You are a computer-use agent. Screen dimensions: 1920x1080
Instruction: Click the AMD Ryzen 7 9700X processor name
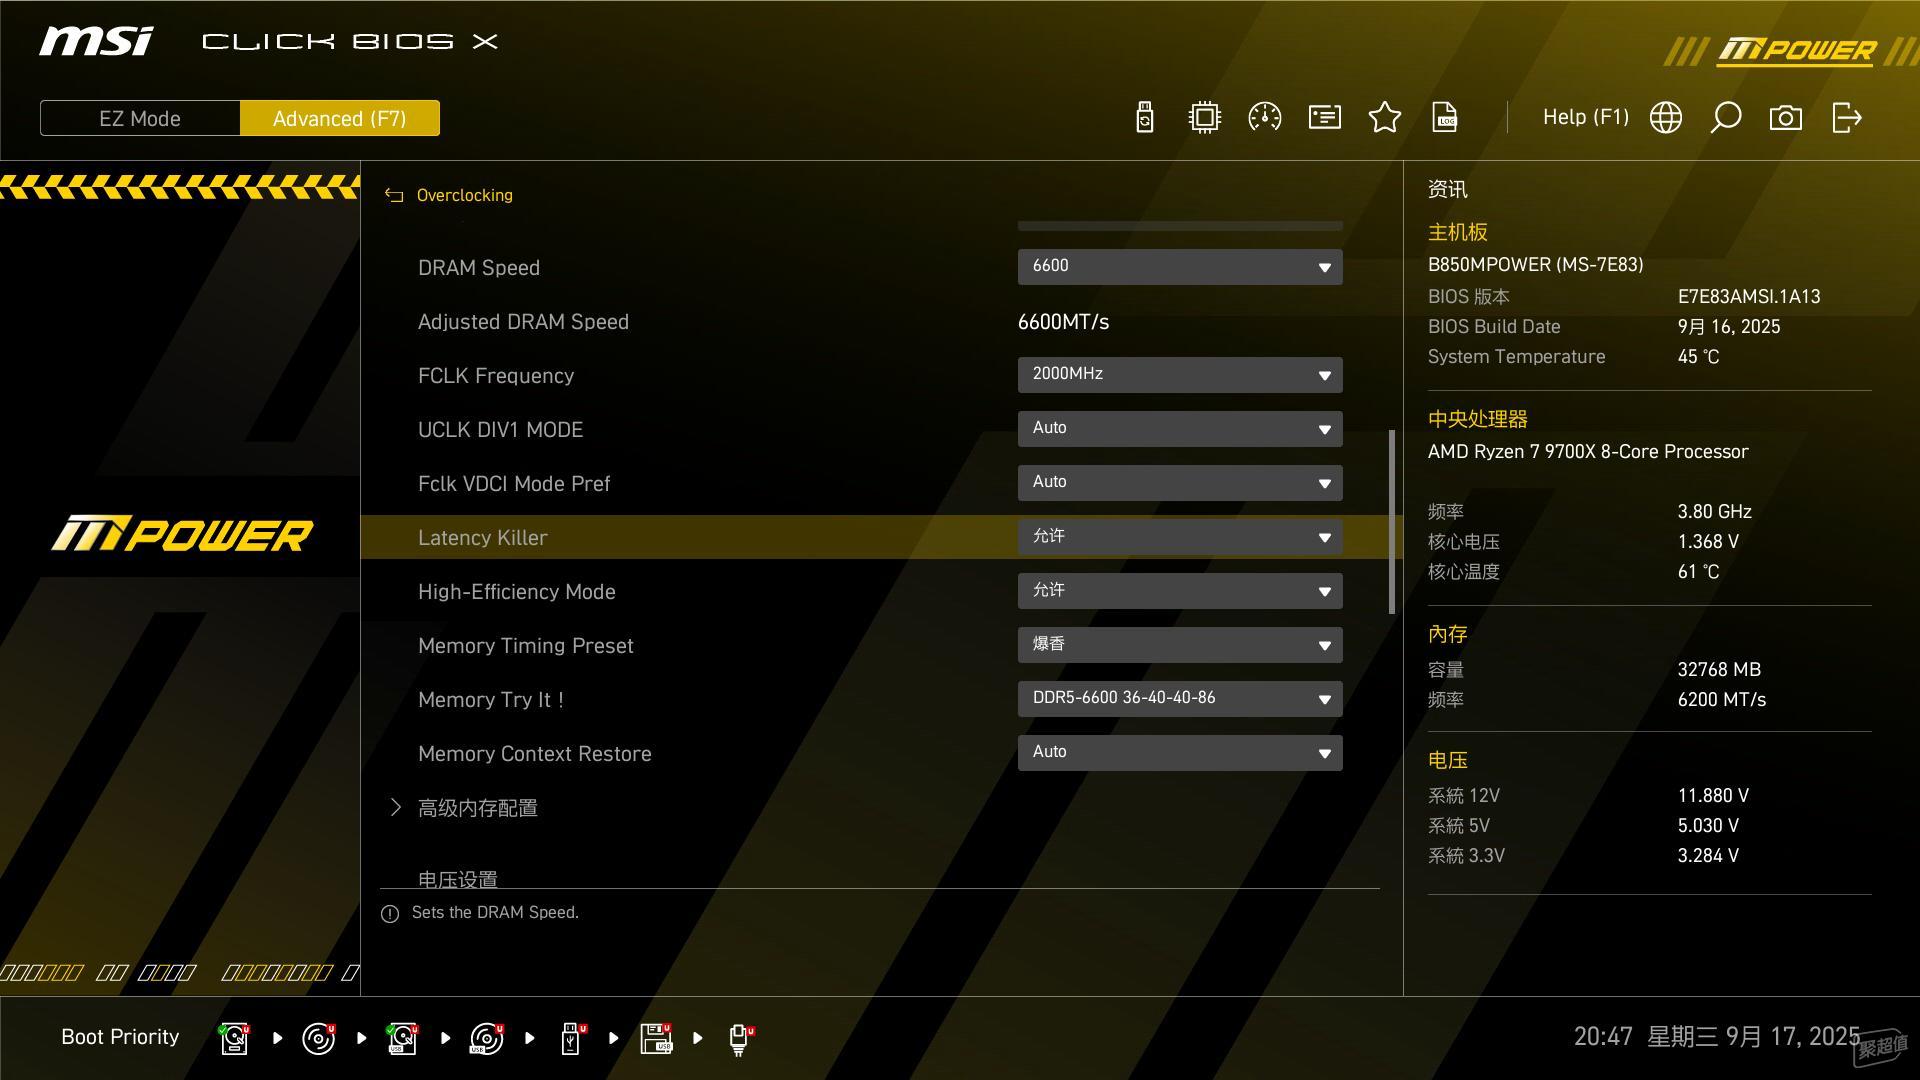tap(1588, 452)
